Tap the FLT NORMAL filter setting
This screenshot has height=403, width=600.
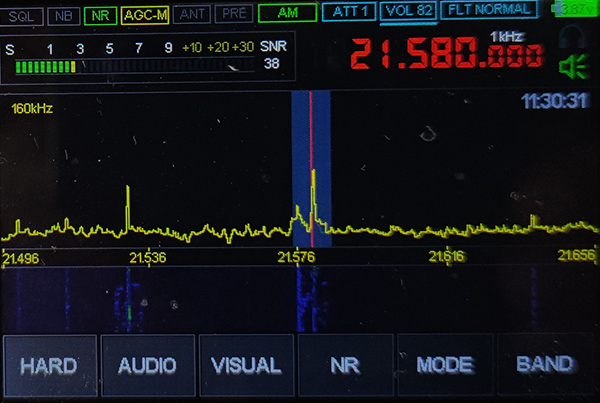(x=489, y=10)
